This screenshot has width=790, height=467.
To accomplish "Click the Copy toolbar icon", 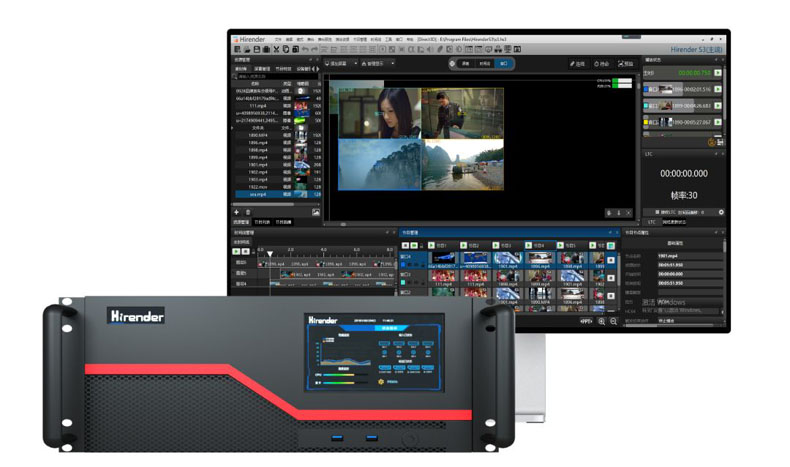I will [286, 49].
